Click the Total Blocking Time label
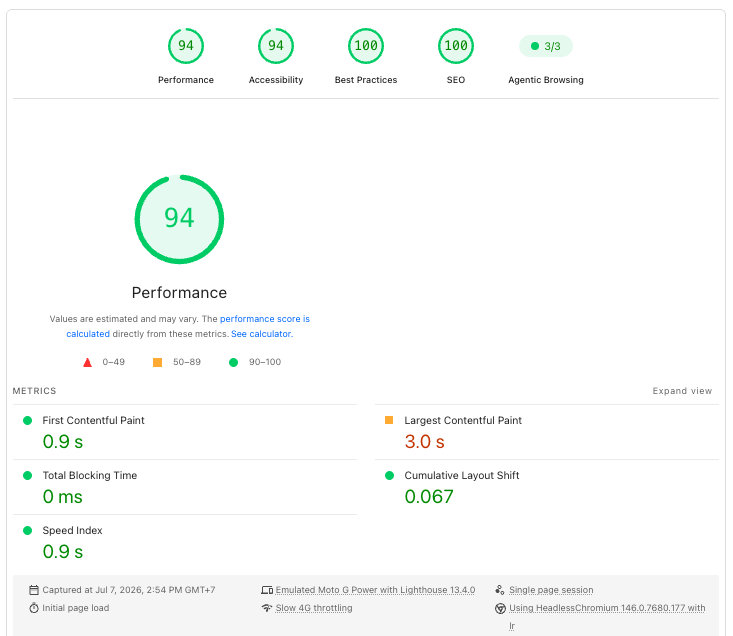The width and height of the screenshot is (733, 636). [90, 476]
